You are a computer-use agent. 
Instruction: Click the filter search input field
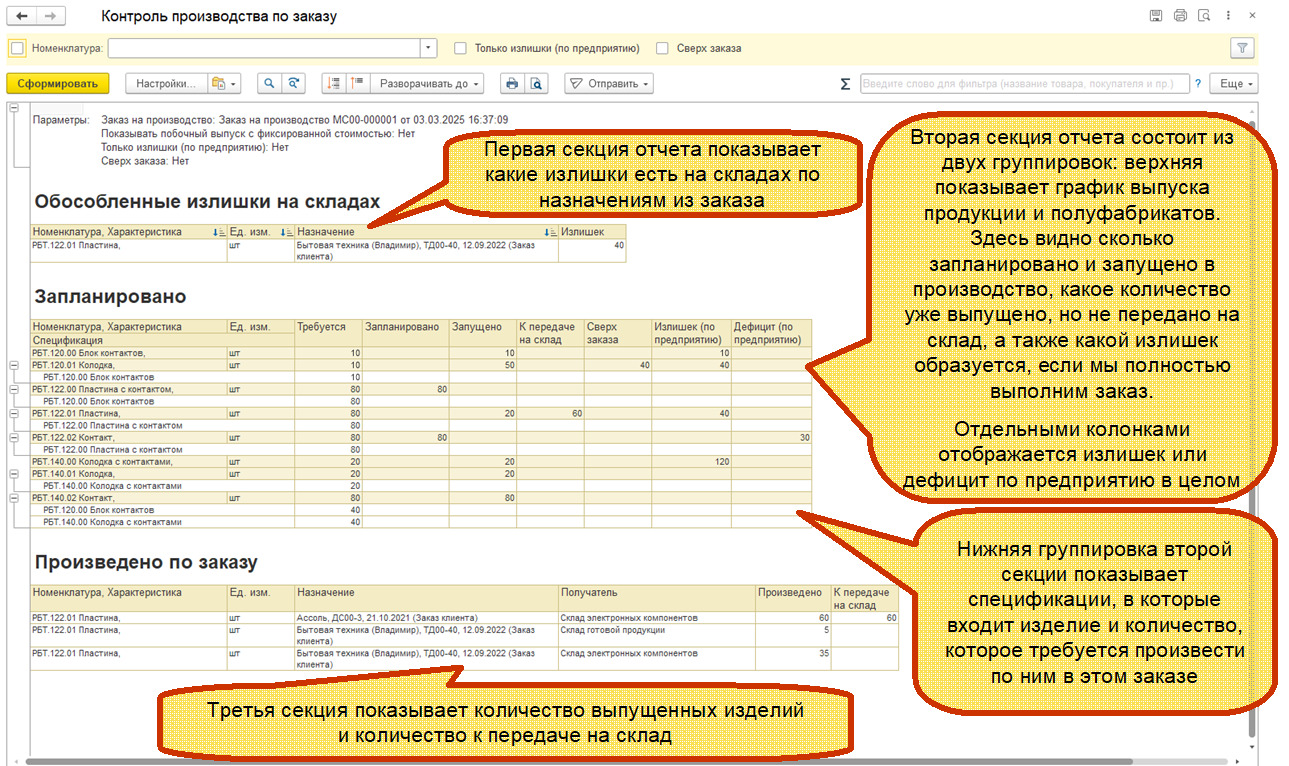(x=1025, y=84)
